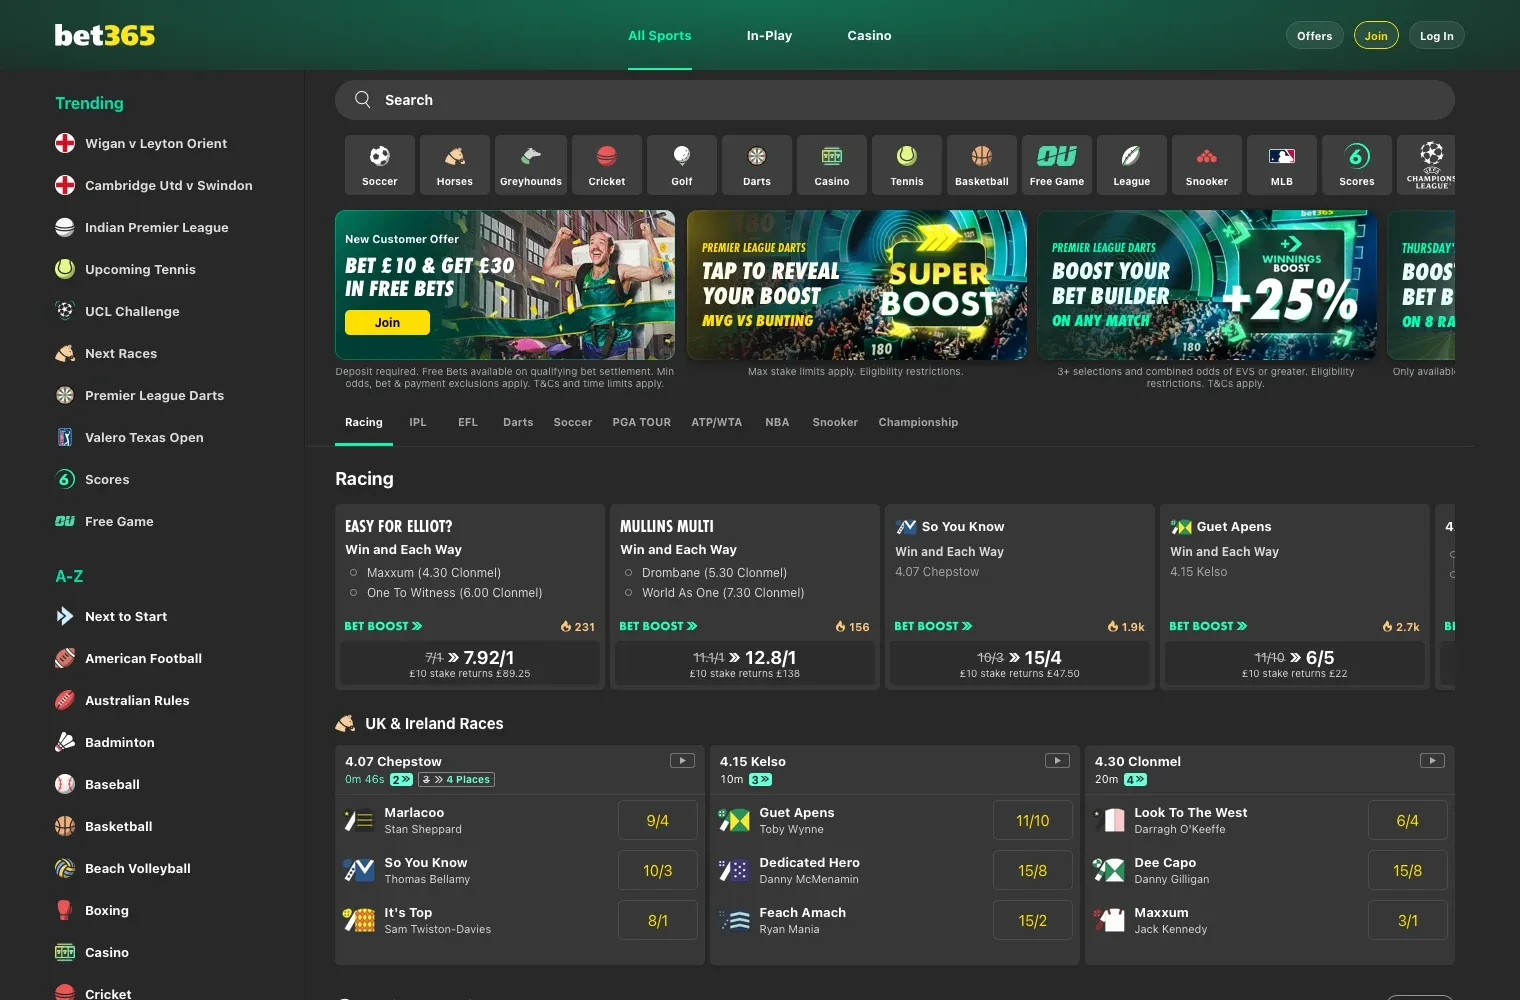Open the Casino icon tile in carousel
Viewport: 1520px width, 1000px height.
[832, 164]
